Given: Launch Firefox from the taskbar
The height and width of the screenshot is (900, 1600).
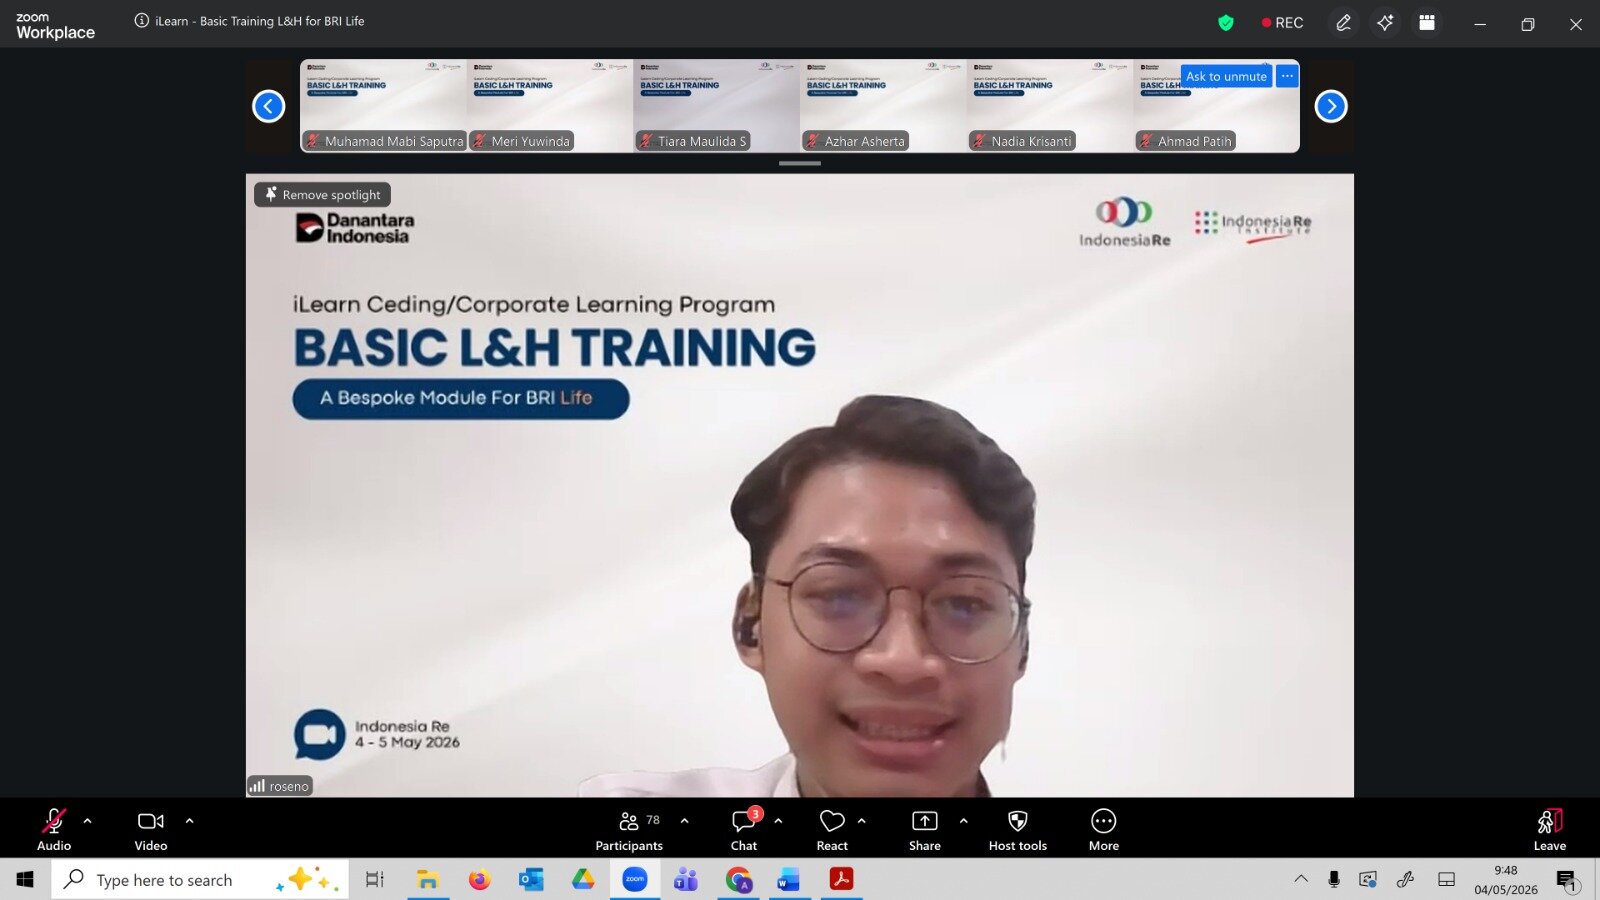Looking at the screenshot, I should pyautogui.click(x=480, y=879).
